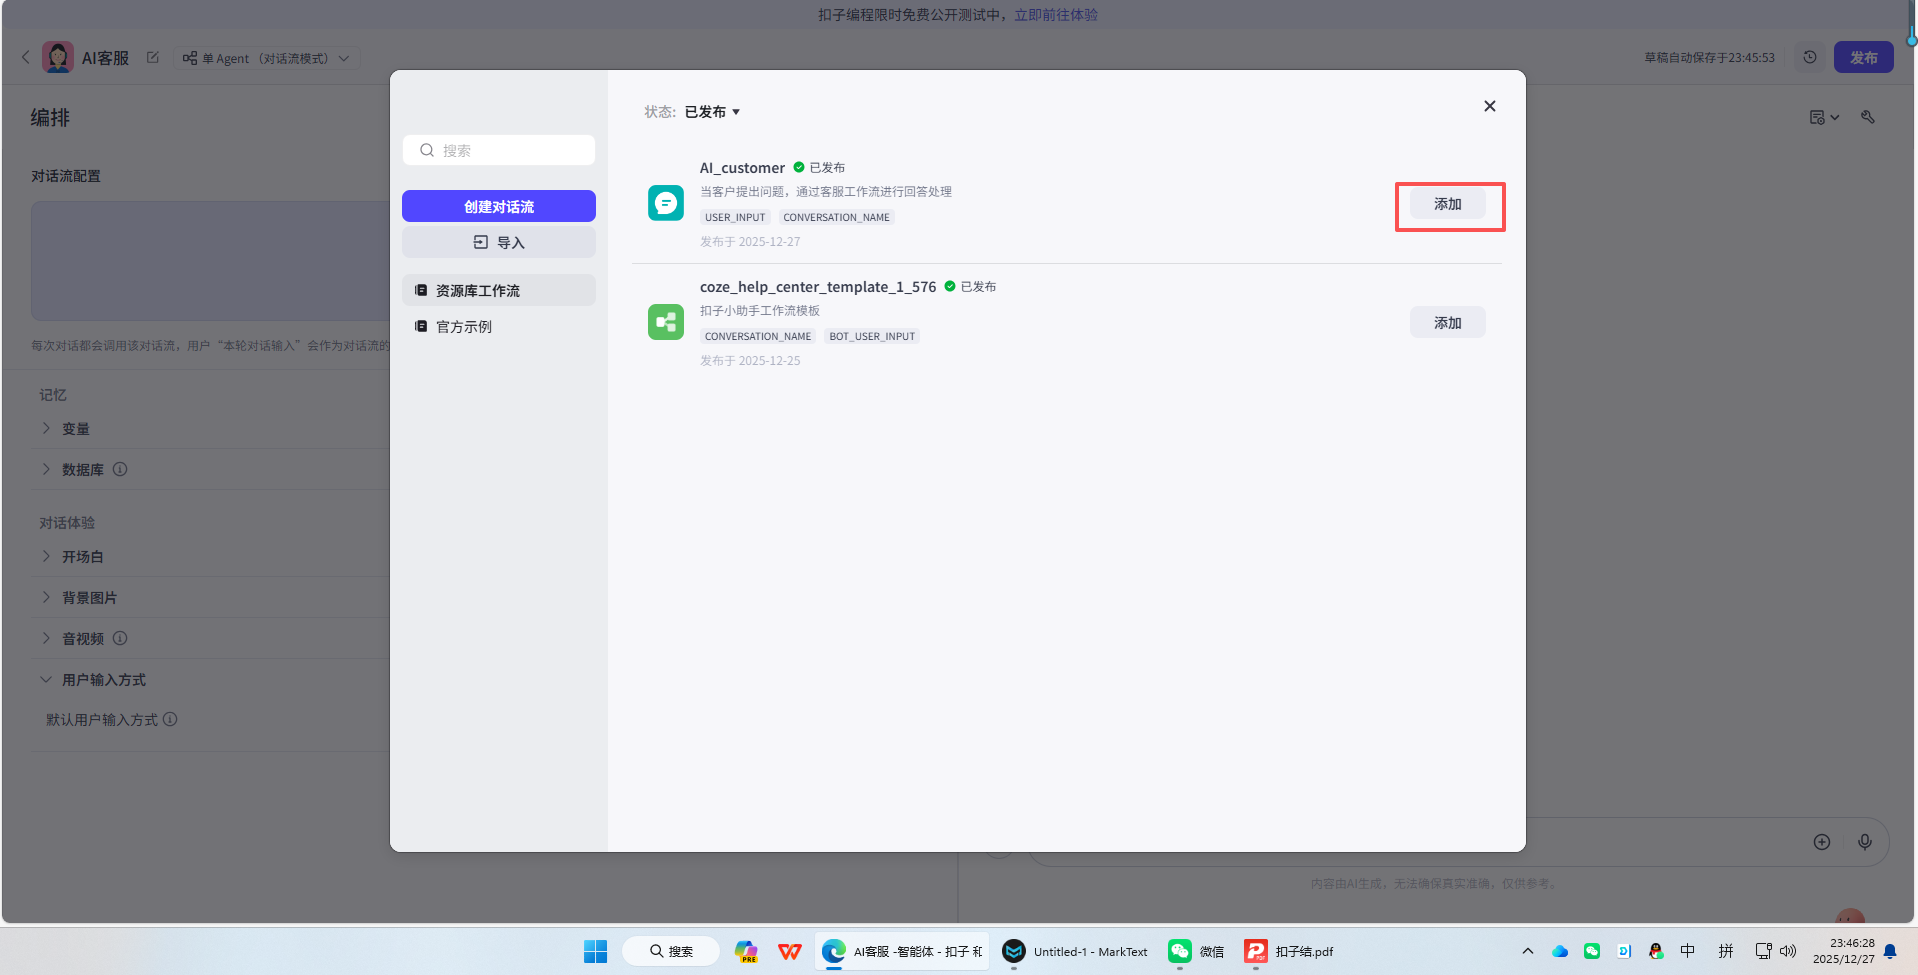Open the Copilot taskbar icon
Screen dimensions: 1918x975
(x=746, y=951)
